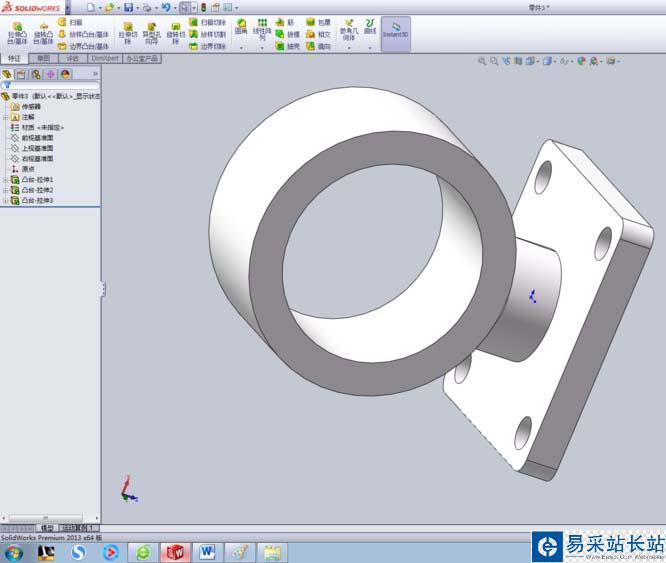Switch to the 草图 (Sketch) tab
Image resolution: width=666 pixels, height=563 pixels.
43,58
